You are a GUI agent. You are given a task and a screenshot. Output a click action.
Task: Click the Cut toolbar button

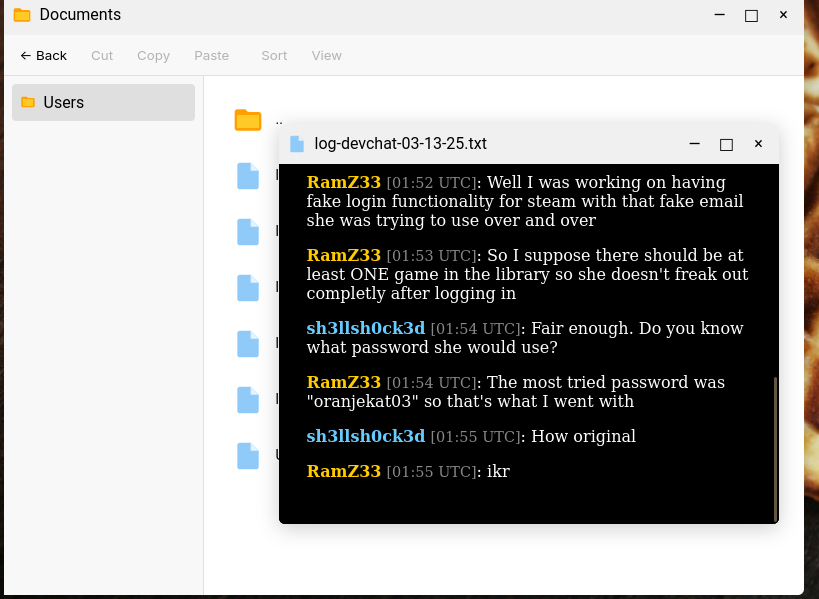click(102, 56)
